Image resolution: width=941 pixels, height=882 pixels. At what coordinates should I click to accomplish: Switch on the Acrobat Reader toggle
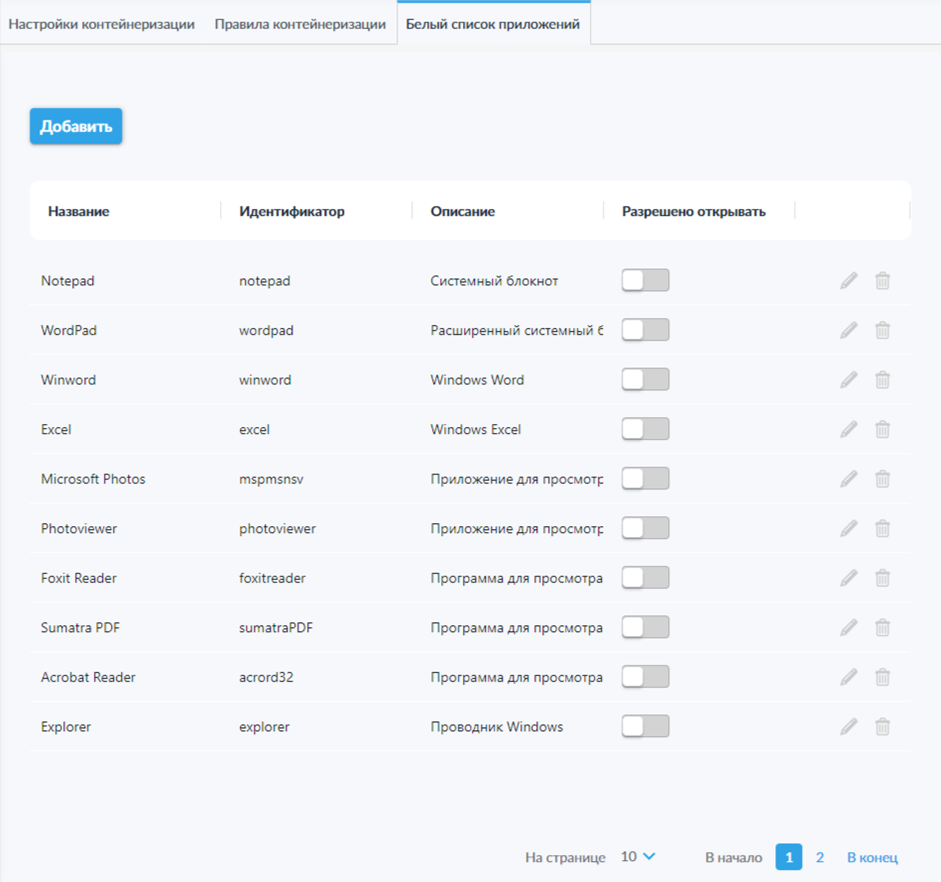pos(645,677)
